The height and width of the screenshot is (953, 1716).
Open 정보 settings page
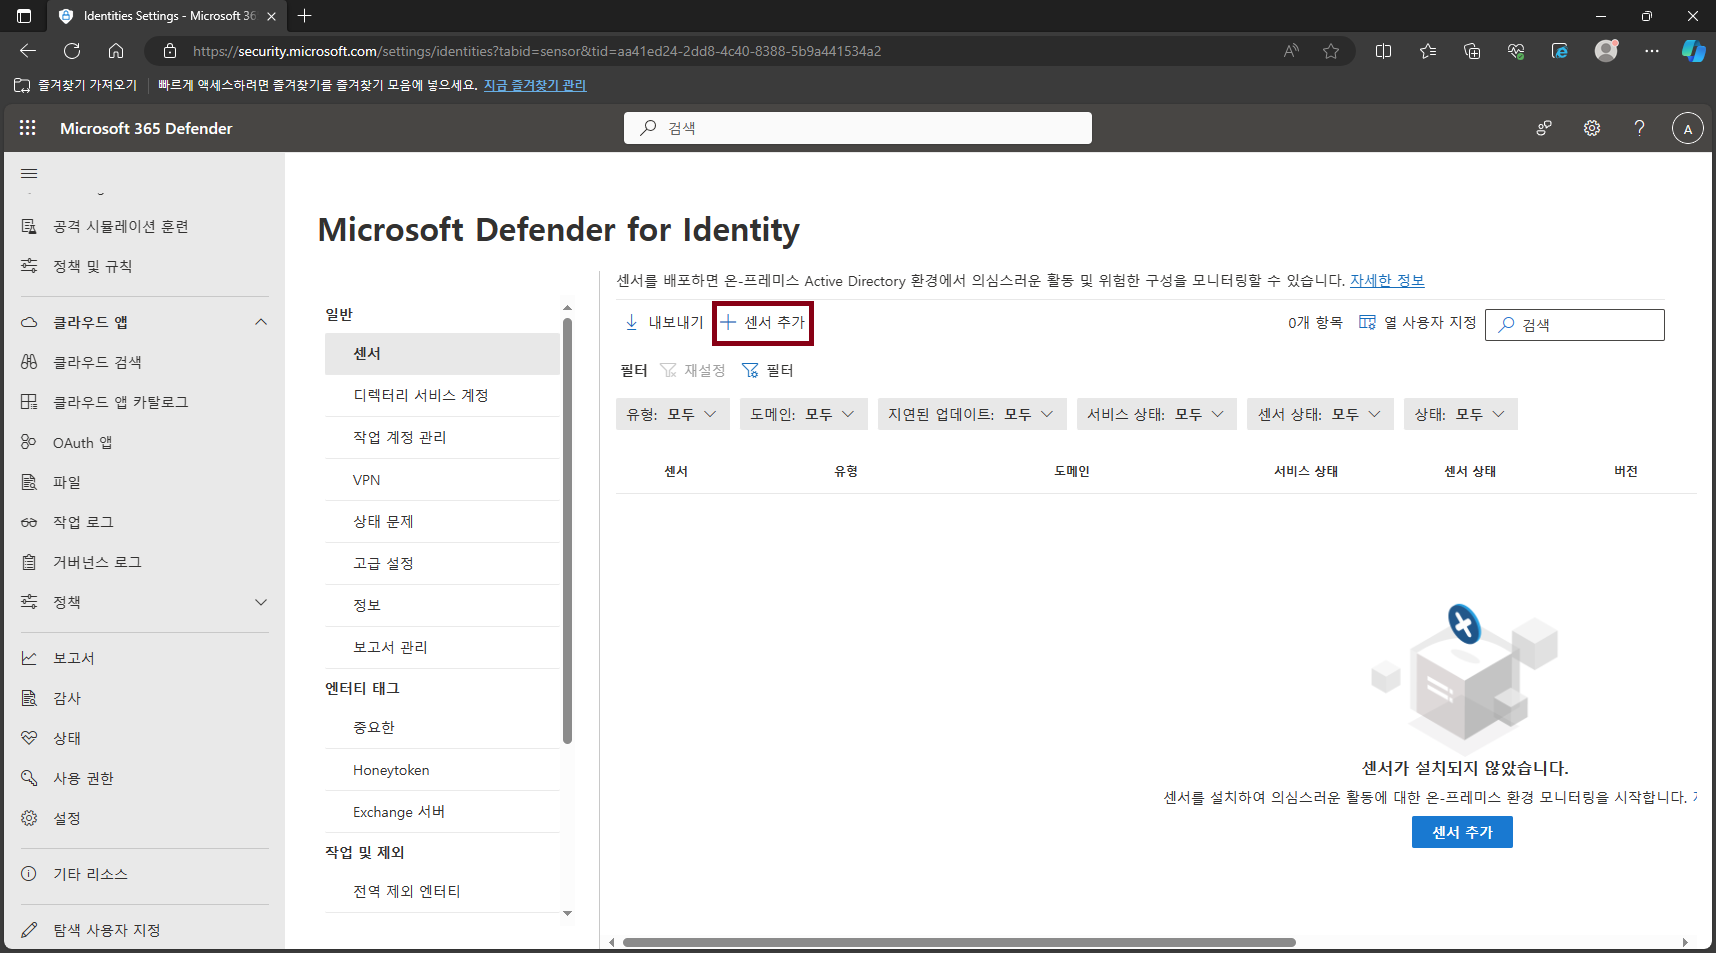click(x=442, y=606)
